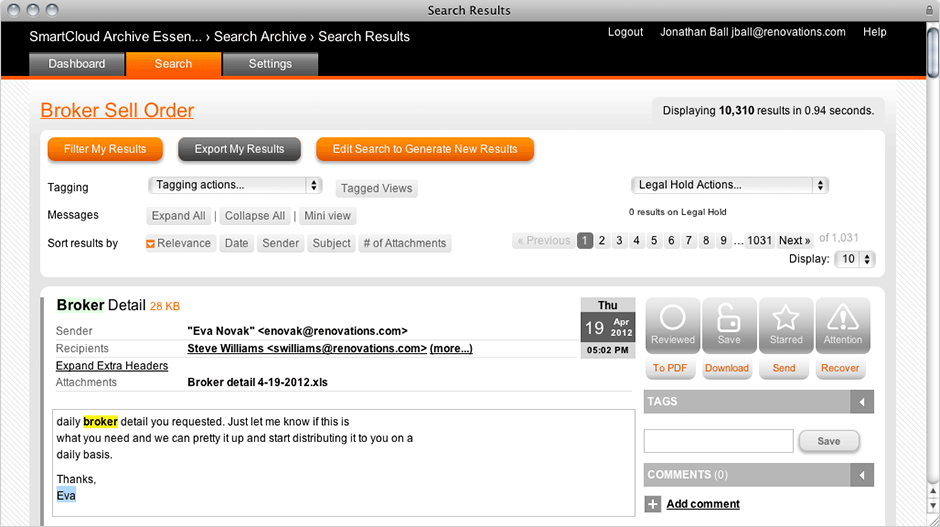940x527 pixels.
Task: Mark the message as Reviewed
Action: (x=673, y=325)
